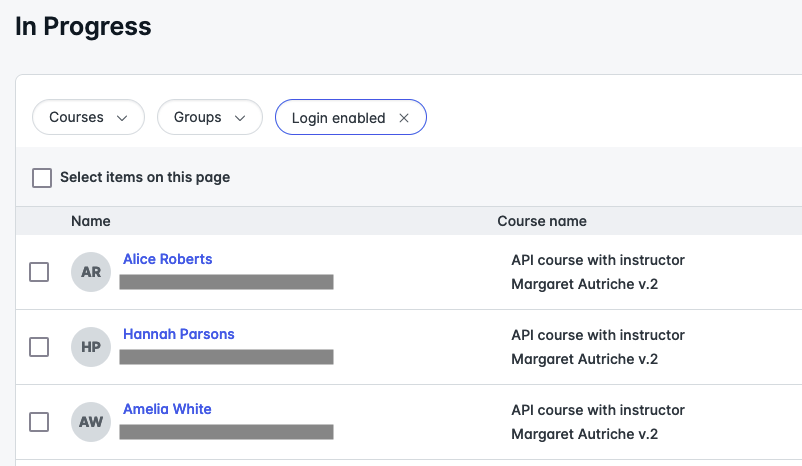The width and height of the screenshot is (802, 466).
Task: Click the In Progress page heading
Action: (x=83, y=27)
